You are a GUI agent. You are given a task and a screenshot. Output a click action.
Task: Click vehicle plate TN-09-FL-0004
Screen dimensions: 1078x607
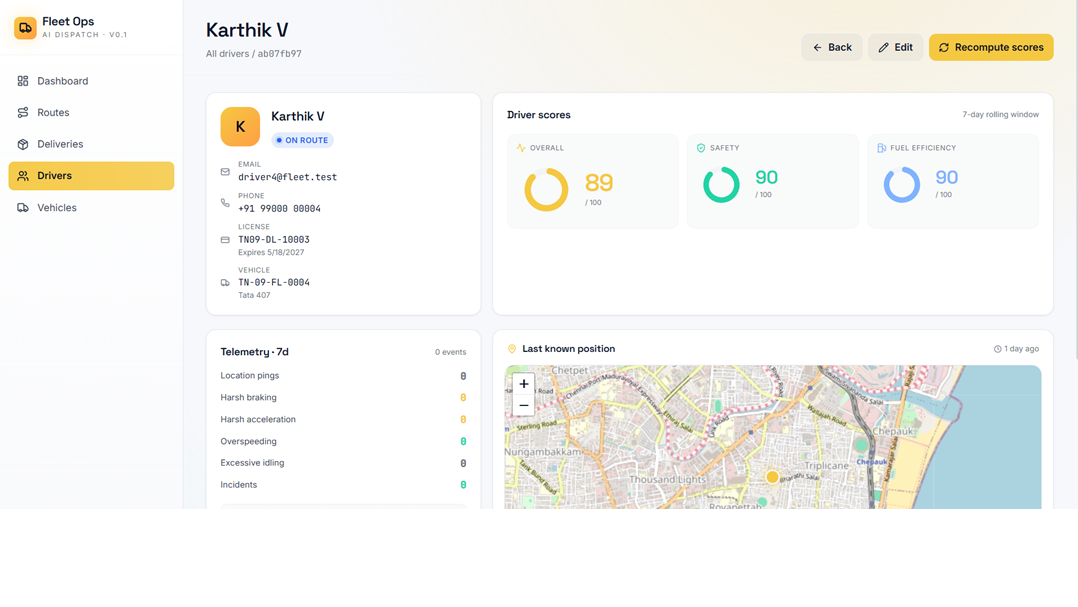click(x=274, y=283)
